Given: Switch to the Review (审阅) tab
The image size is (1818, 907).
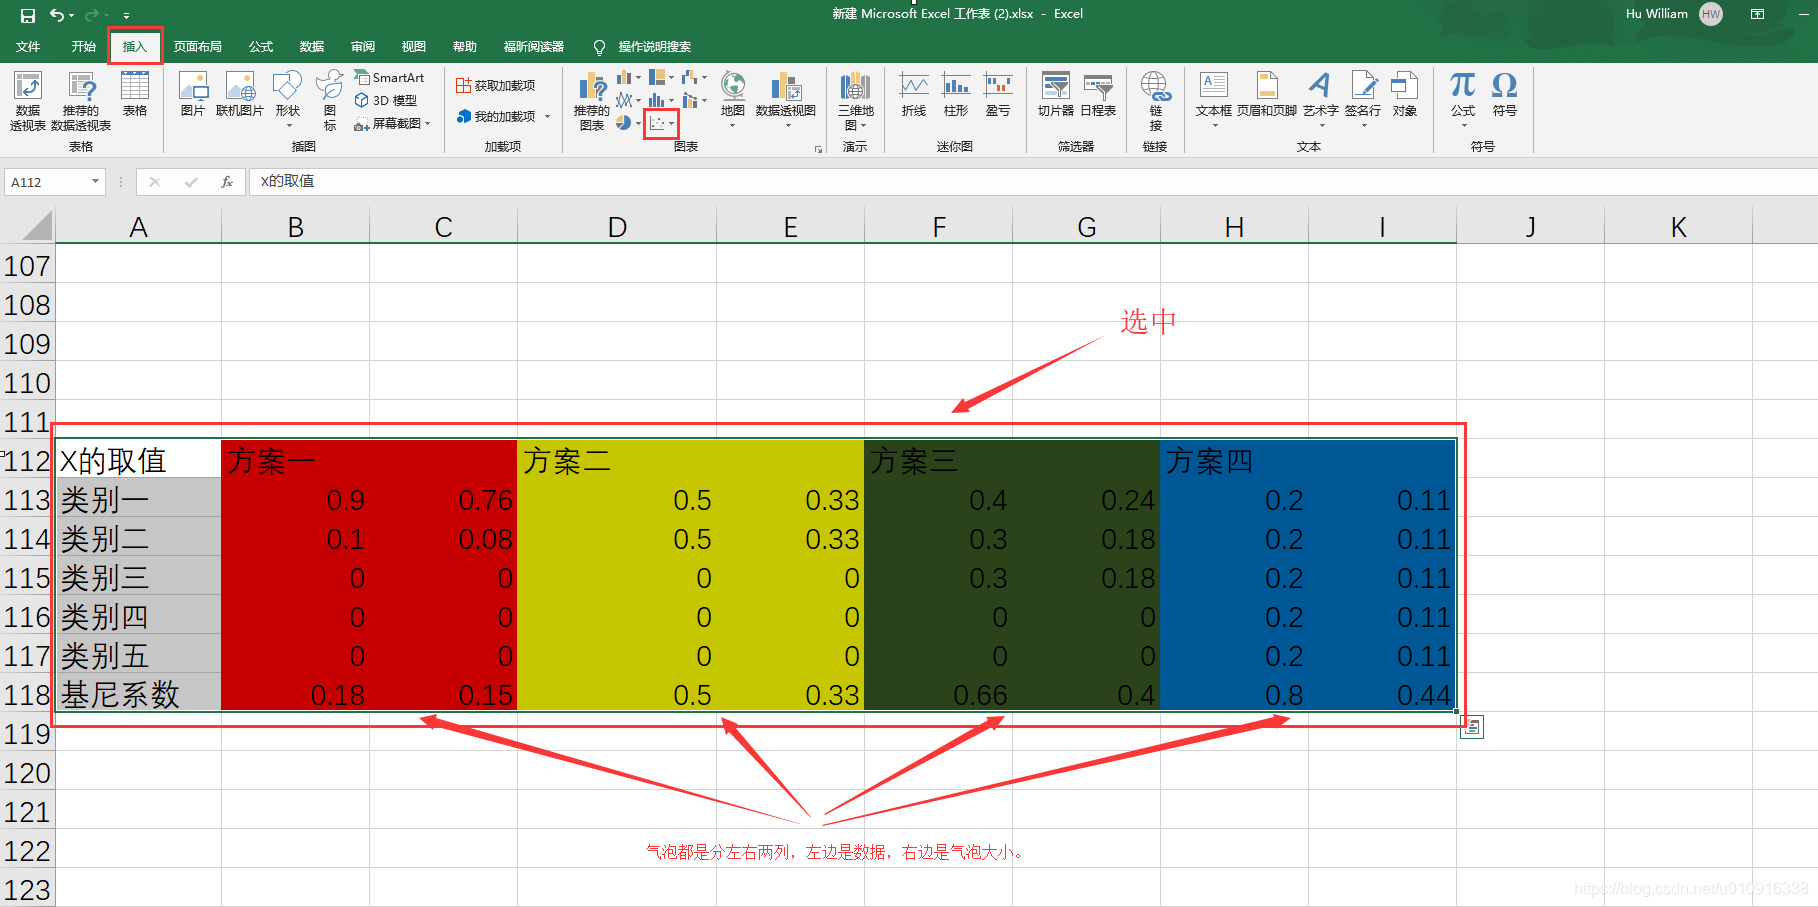Looking at the screenshot, I should (x=363, y=47).
